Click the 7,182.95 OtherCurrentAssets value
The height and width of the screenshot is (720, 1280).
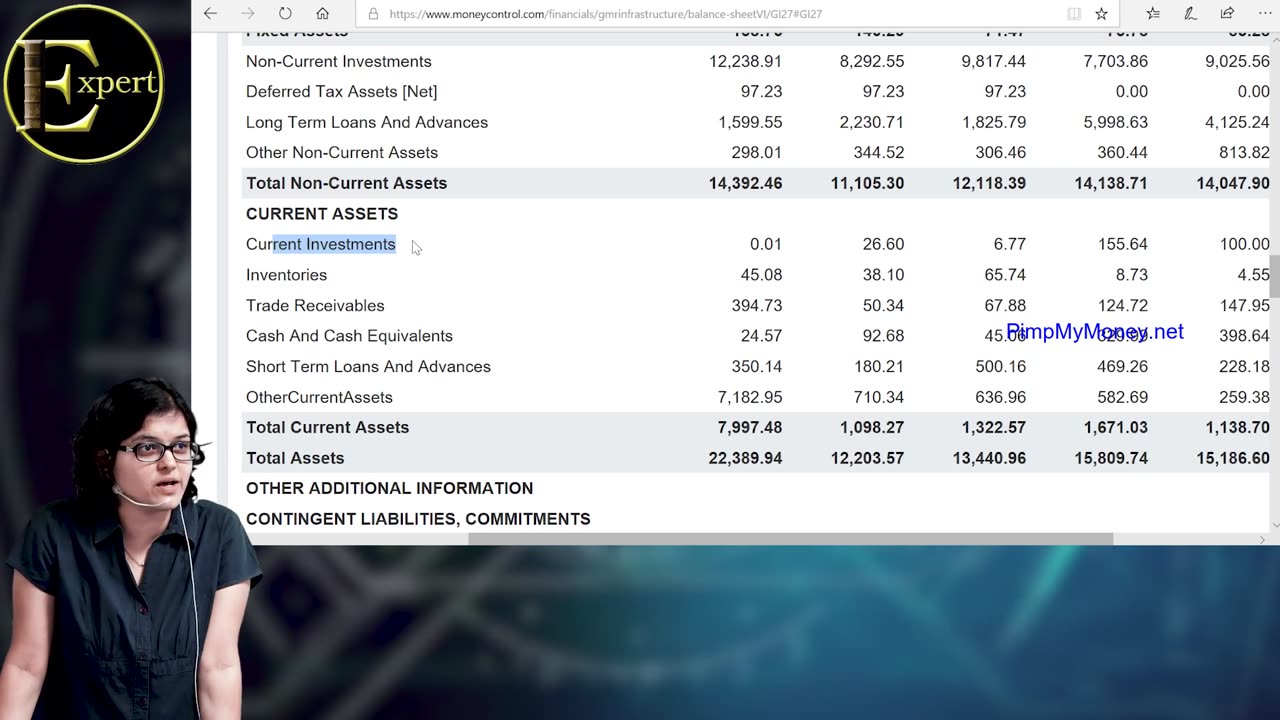pos(750,397)
